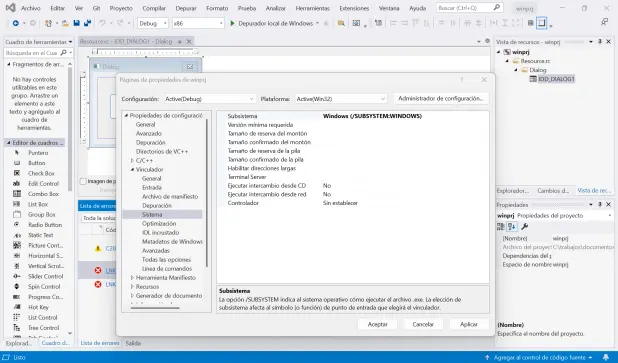Image resolution: width=618 pixels, height=363 pixels.
Task: Select Optimización in the property tree
Action: (159, 223)
